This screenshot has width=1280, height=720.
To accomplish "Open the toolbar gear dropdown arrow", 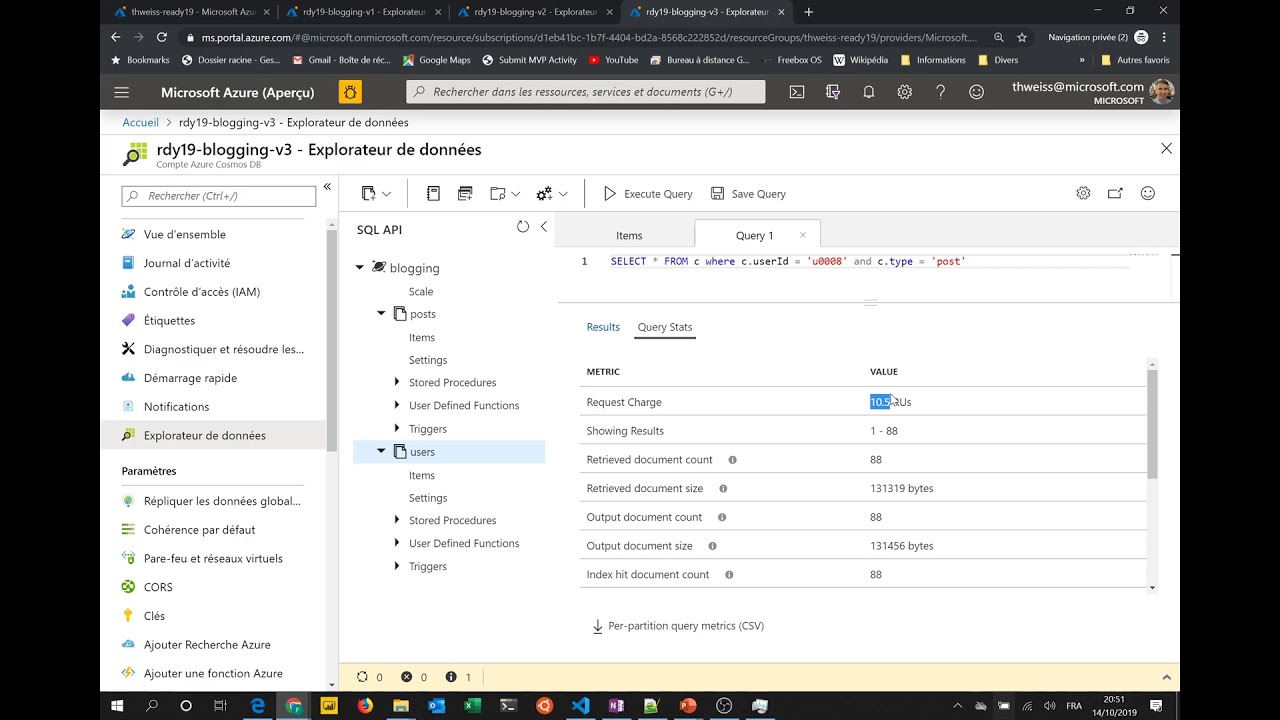I will (564, 194).
